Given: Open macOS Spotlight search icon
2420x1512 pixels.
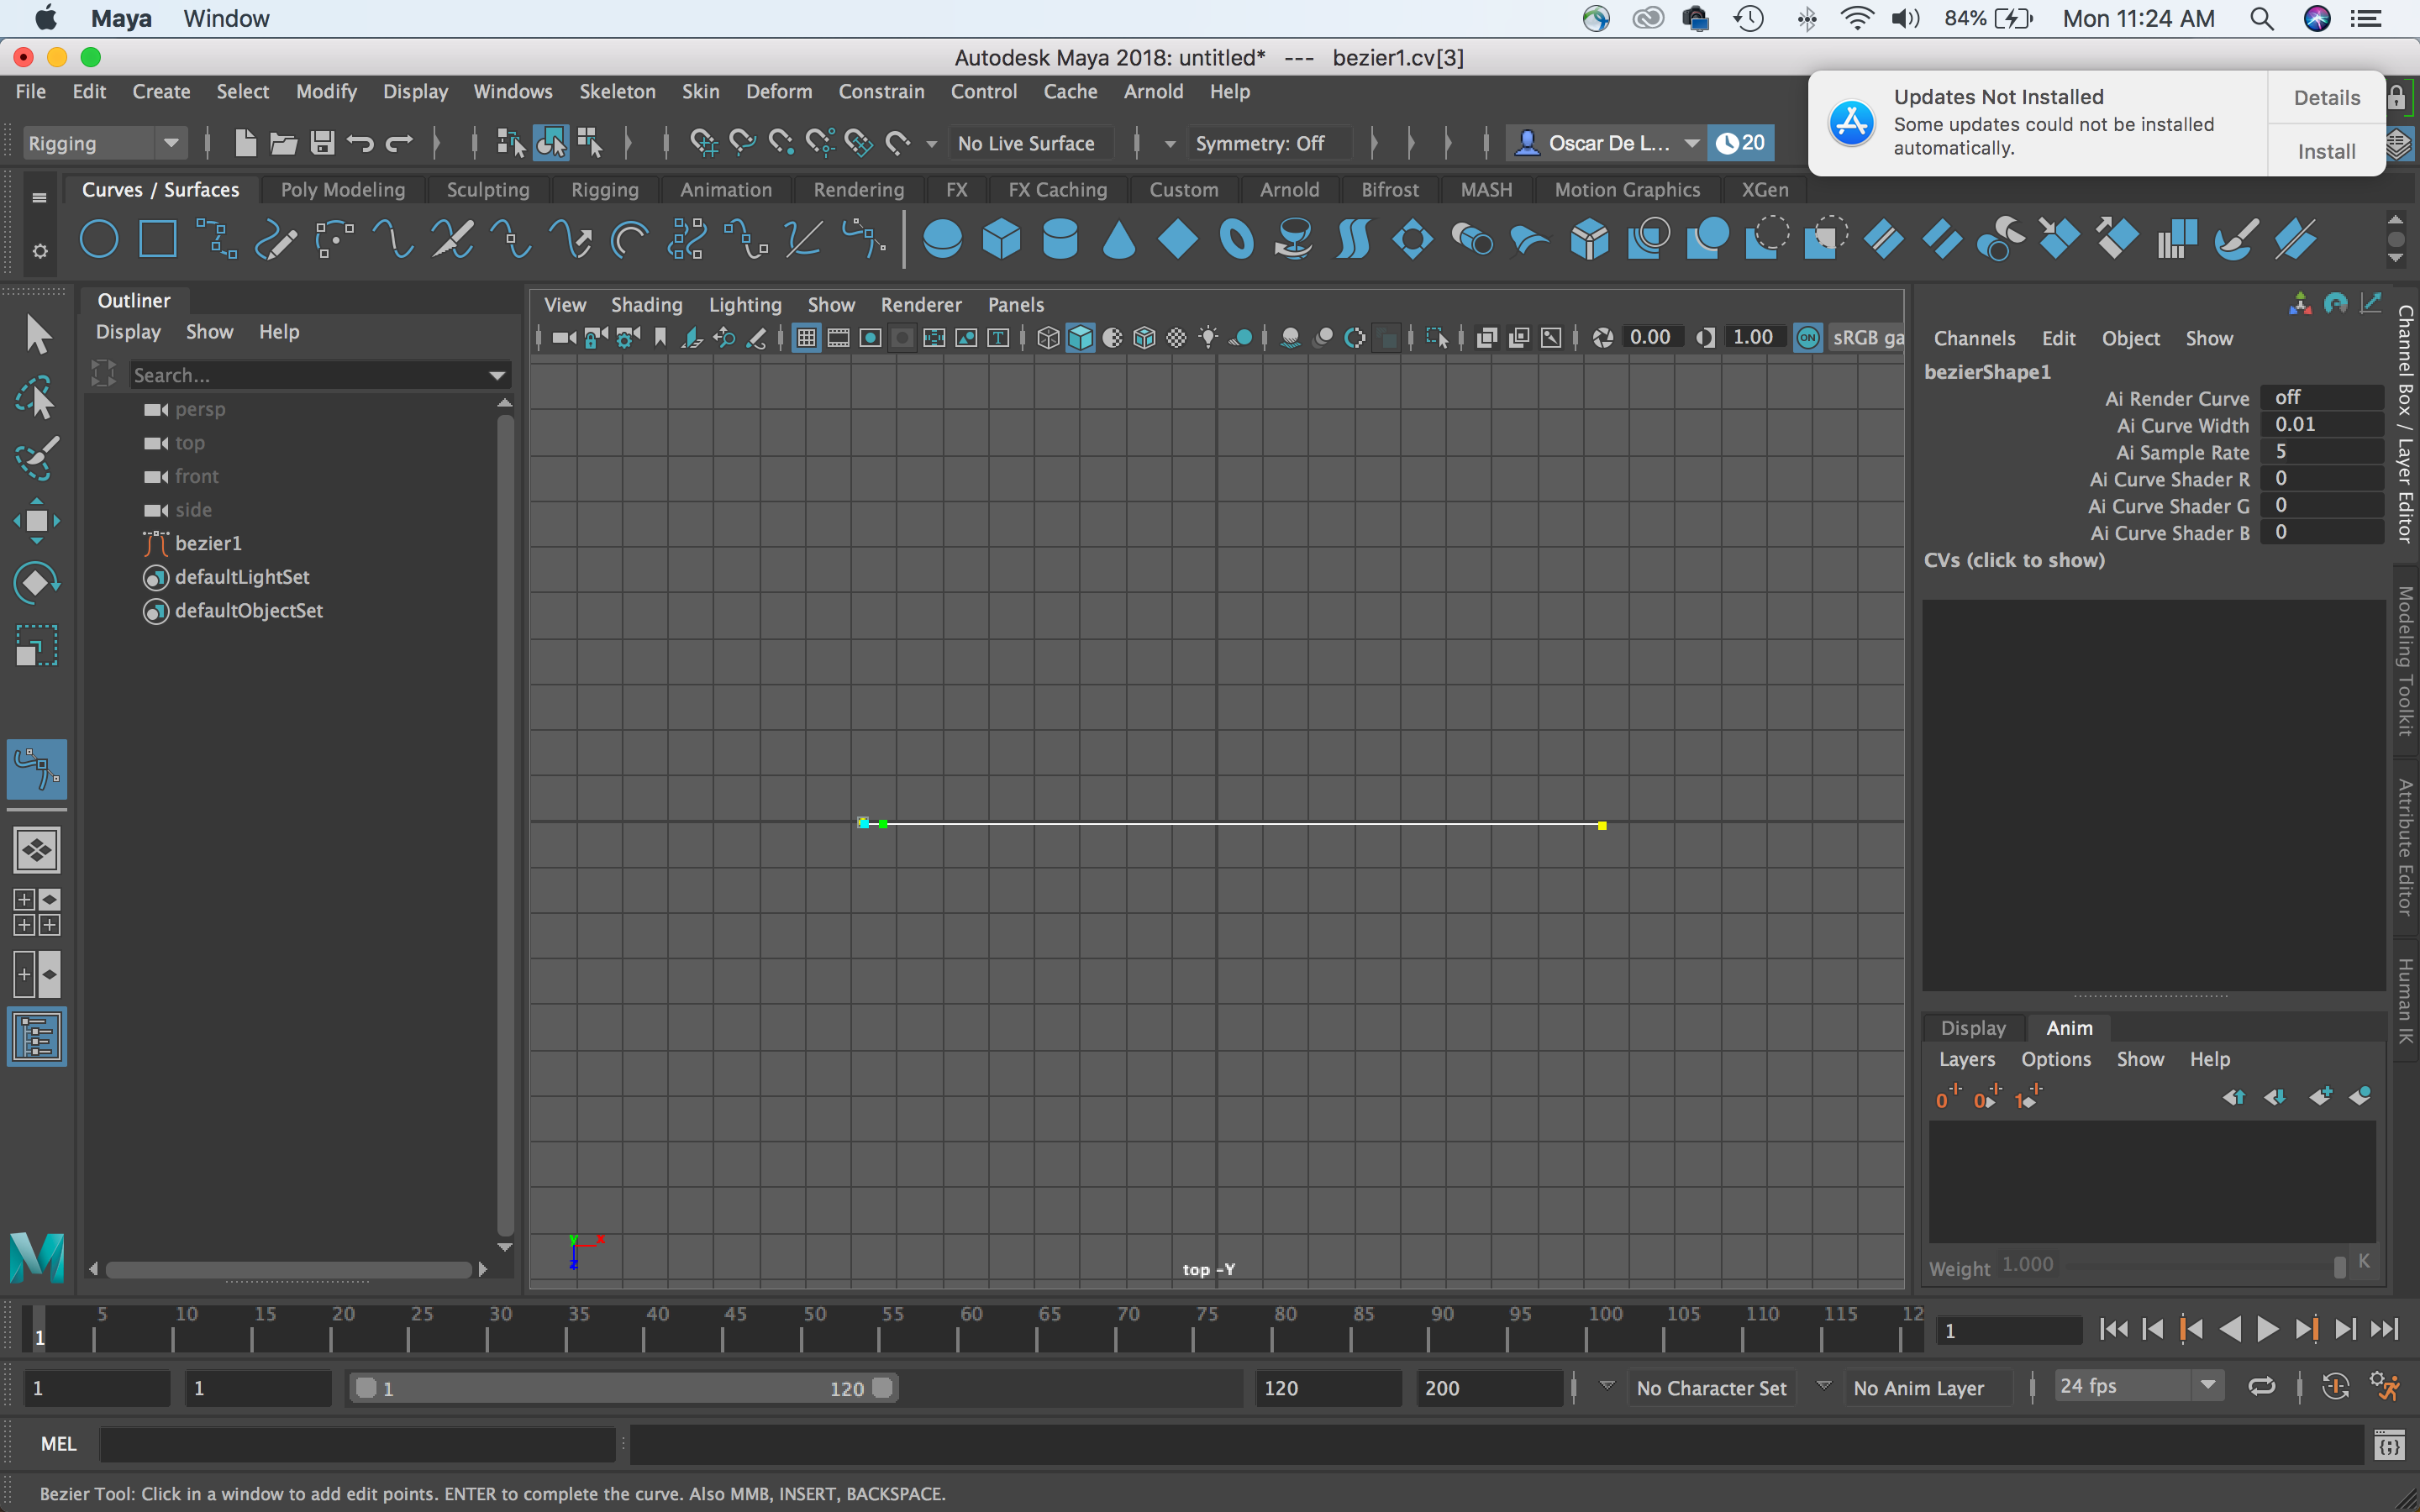Looking at the screenshot, I should pyautogui.click(x=2262, y=18).
